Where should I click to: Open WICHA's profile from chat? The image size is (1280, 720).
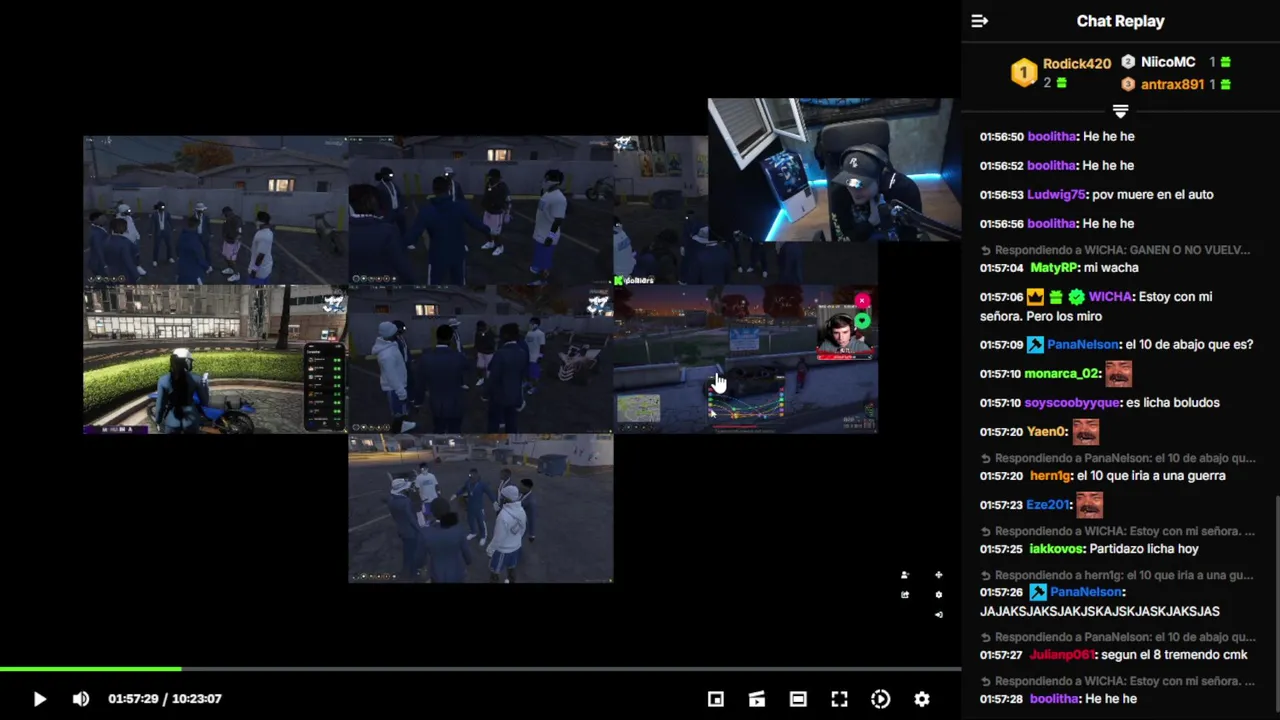pos(1110,297)
